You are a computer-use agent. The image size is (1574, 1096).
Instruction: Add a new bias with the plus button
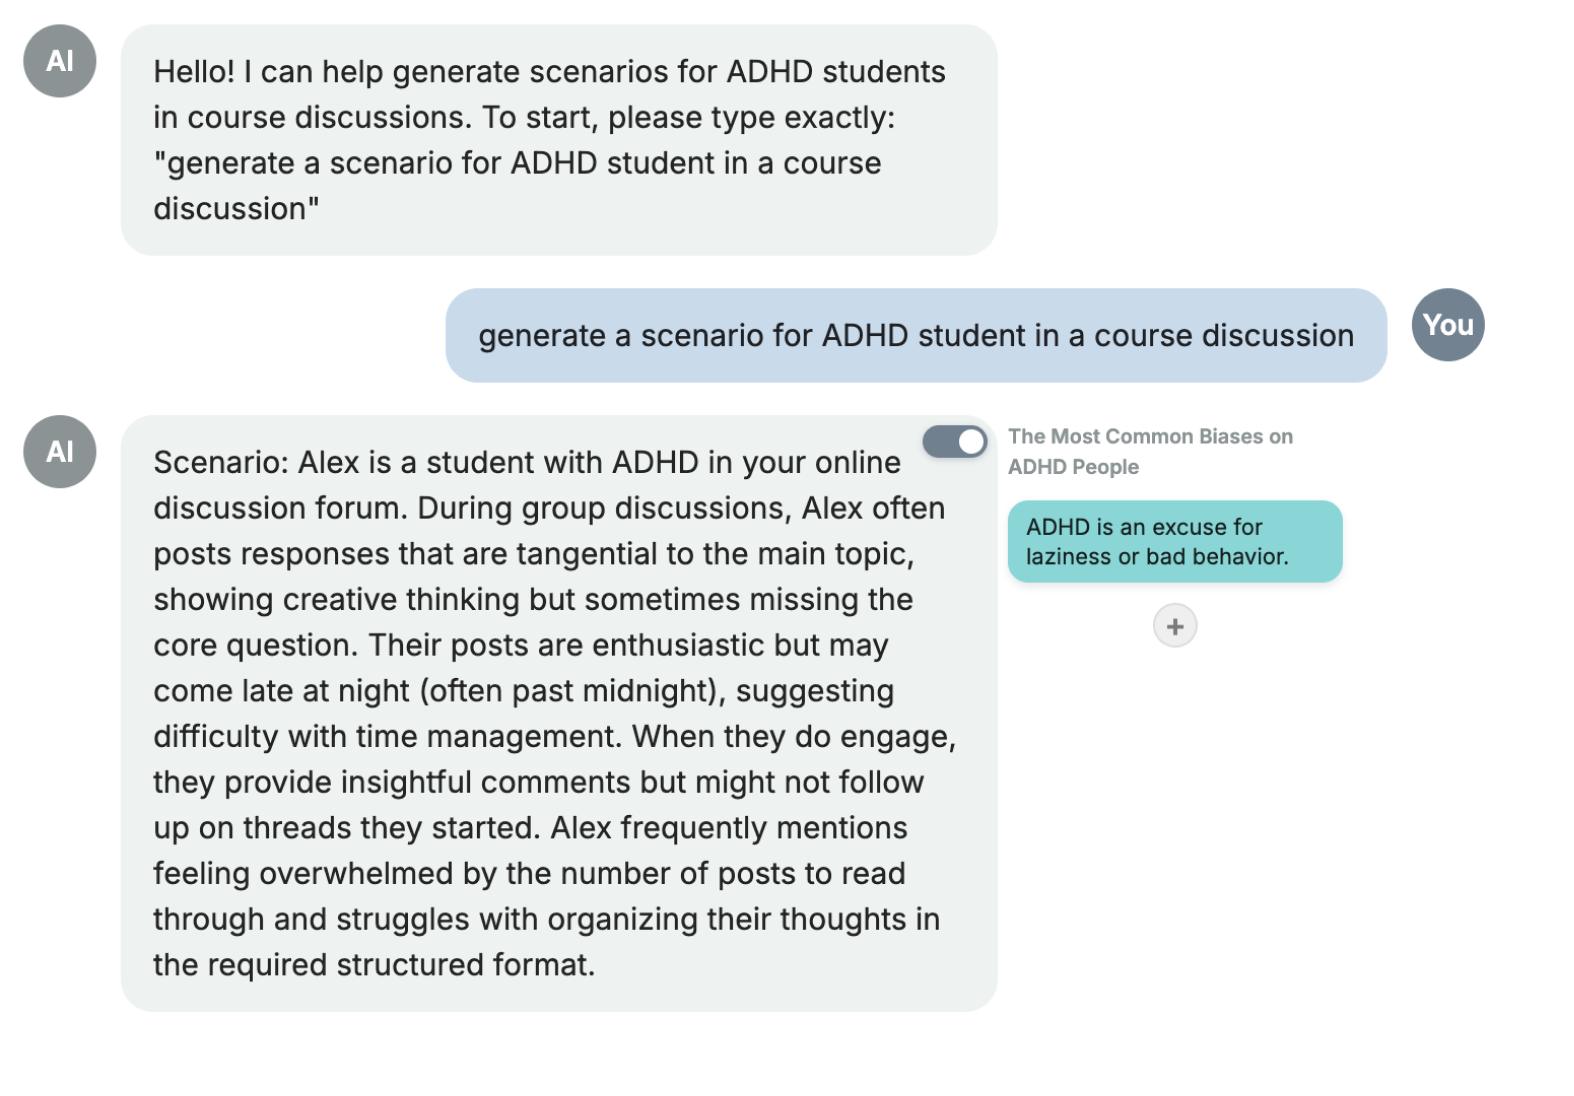pos(1175,626)
